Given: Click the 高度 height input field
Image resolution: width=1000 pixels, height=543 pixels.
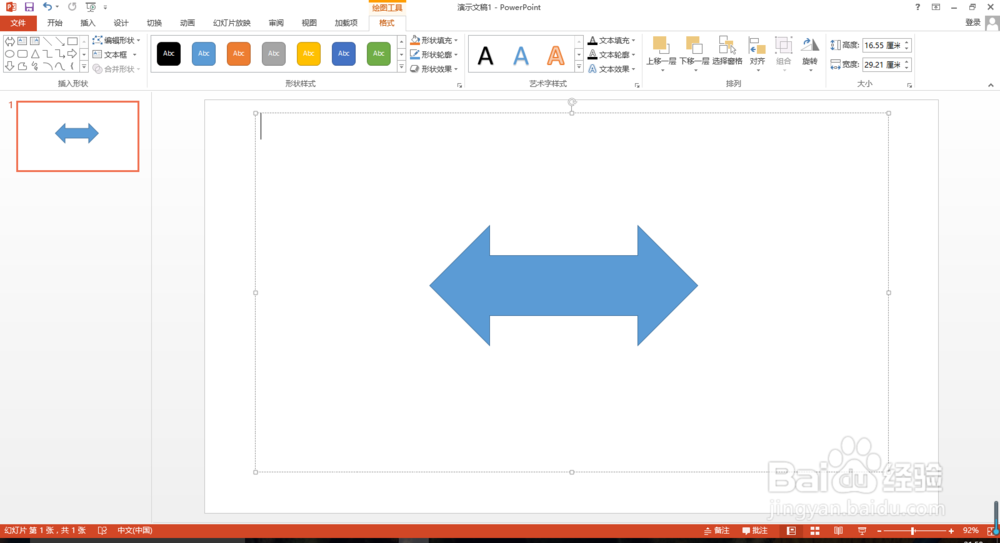Looking at the screenshot, I should click(x=882, y=45).
